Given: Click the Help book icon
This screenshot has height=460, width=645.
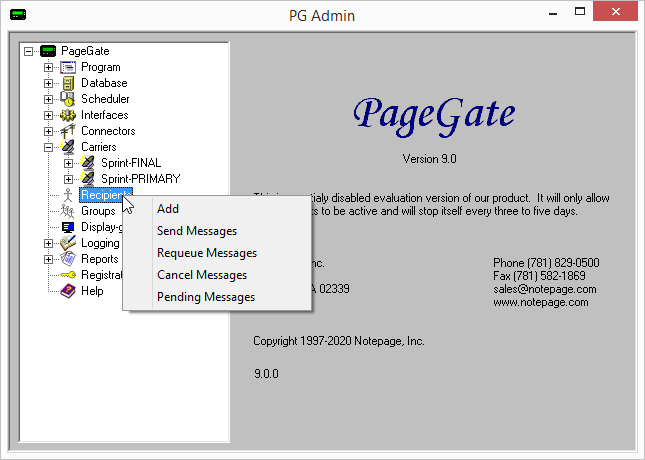Looking at the screenshot, I should click(68, 291).
